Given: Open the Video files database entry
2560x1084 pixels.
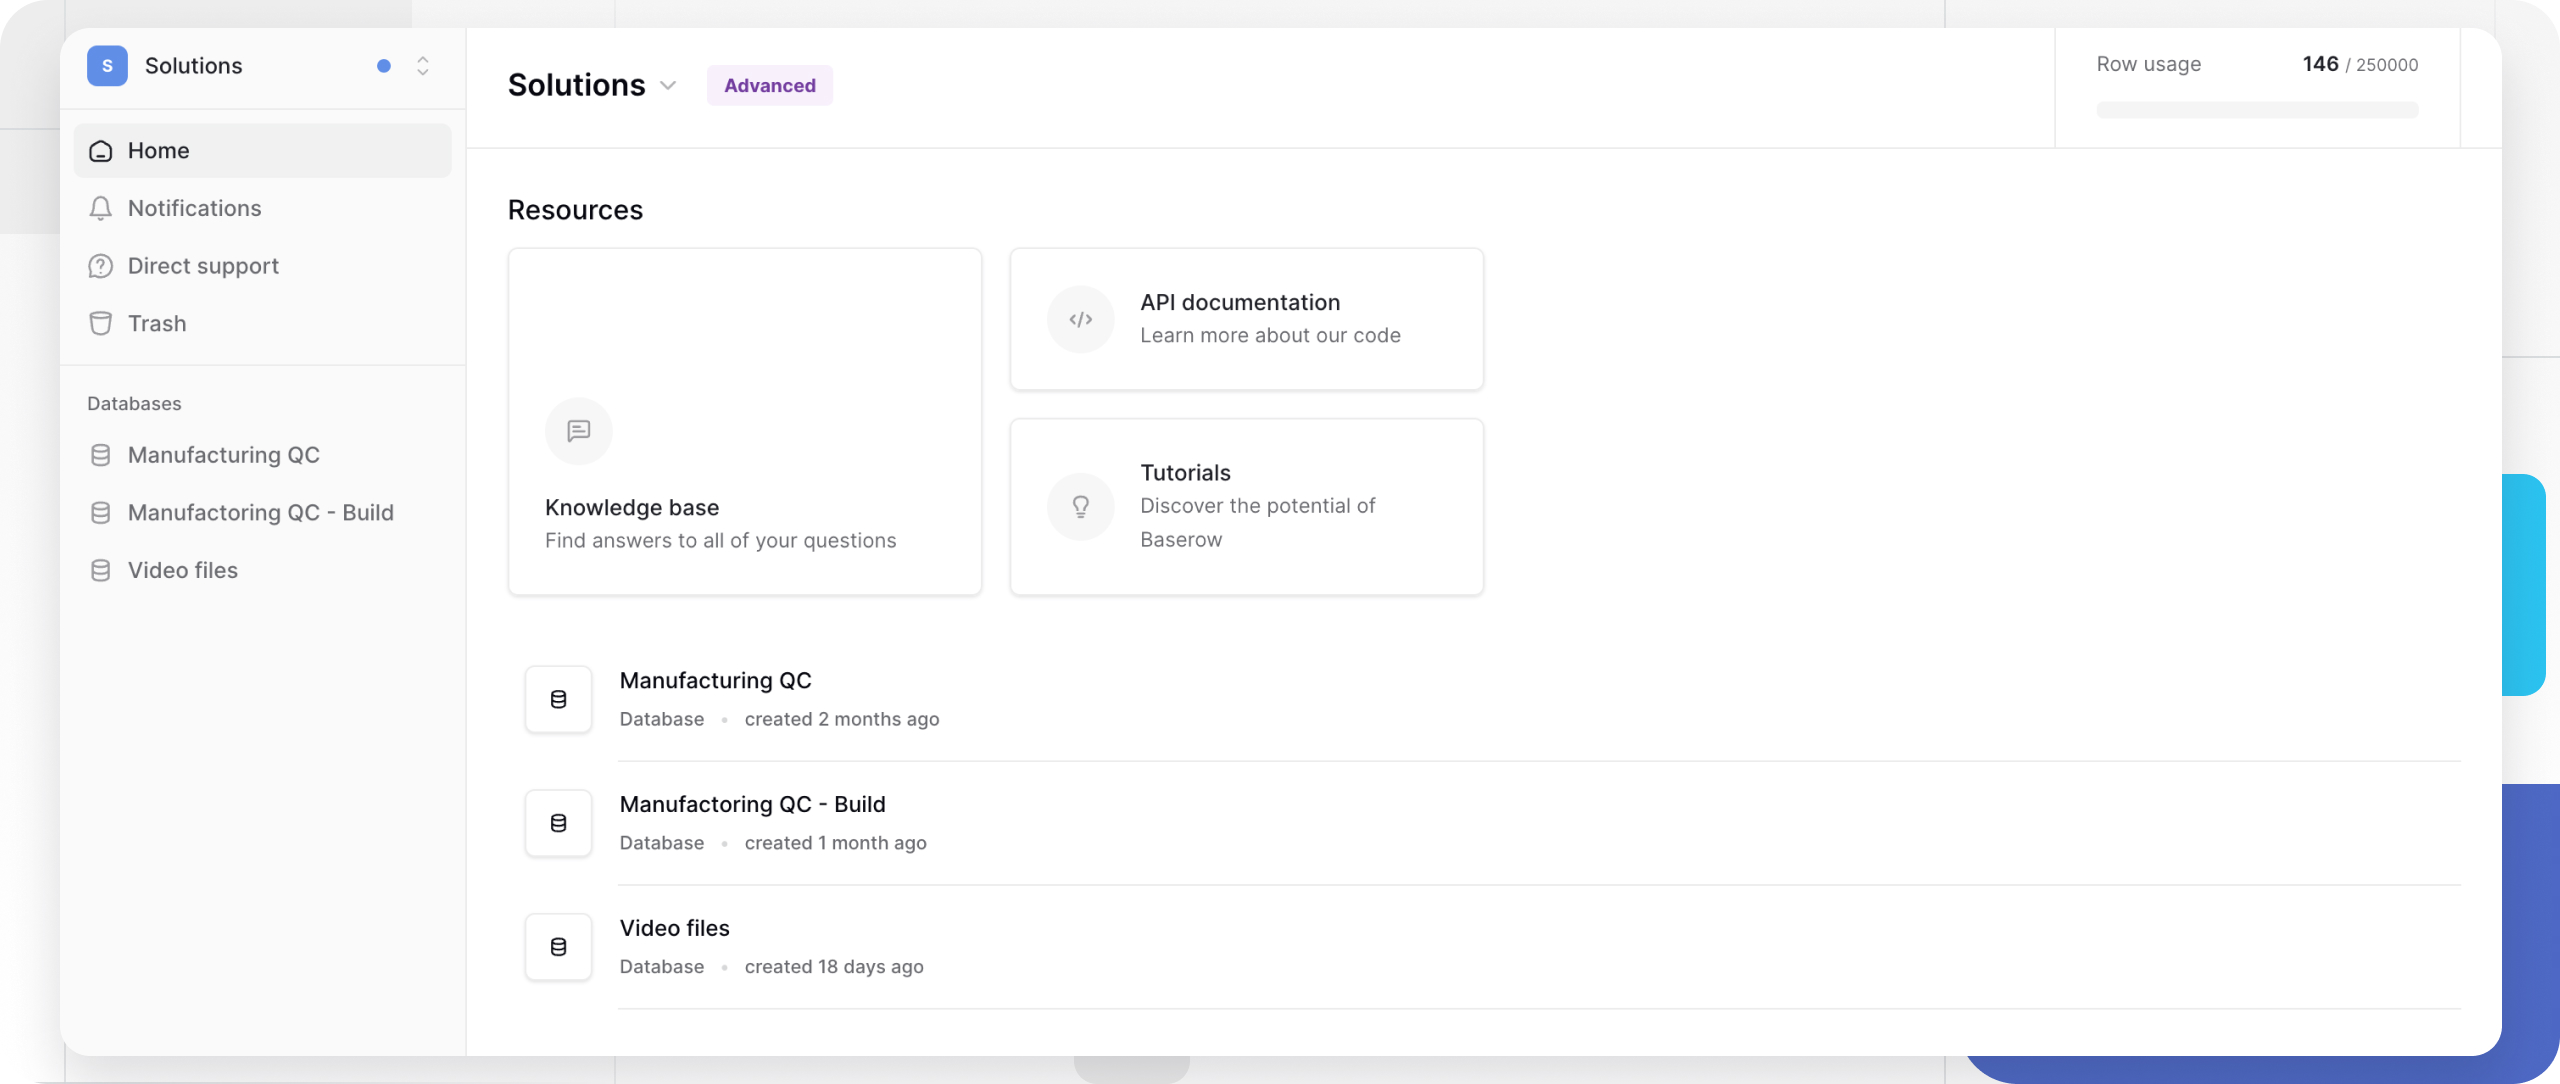Looking at the screenshot, I should click(675, 927).
